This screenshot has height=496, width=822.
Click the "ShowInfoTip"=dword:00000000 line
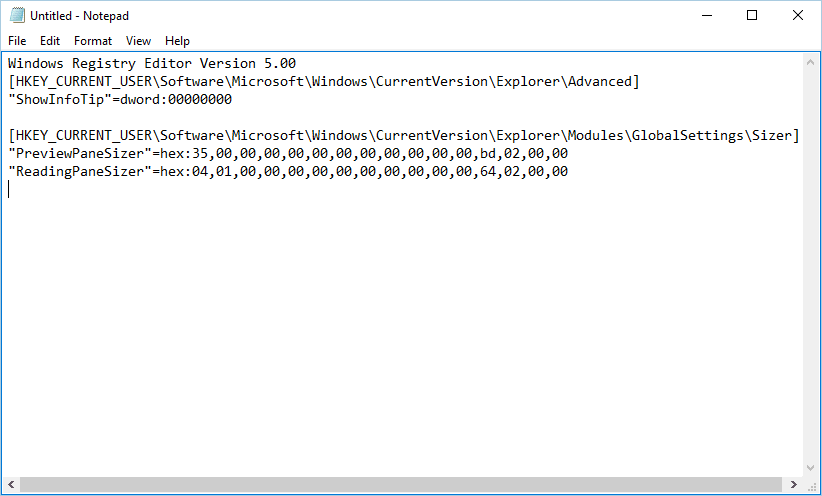[x=120, y=100]
